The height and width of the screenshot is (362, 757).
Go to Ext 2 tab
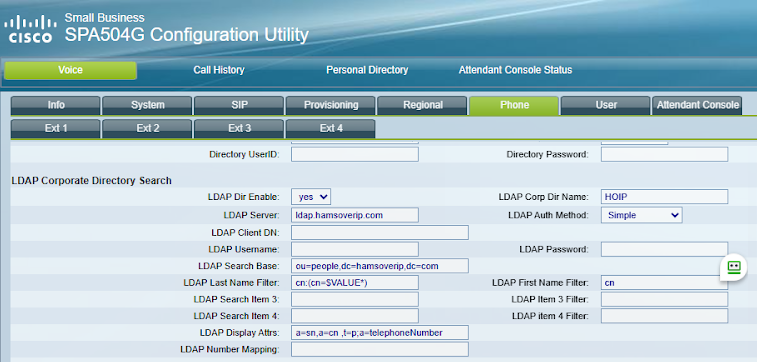pos(147,128)
